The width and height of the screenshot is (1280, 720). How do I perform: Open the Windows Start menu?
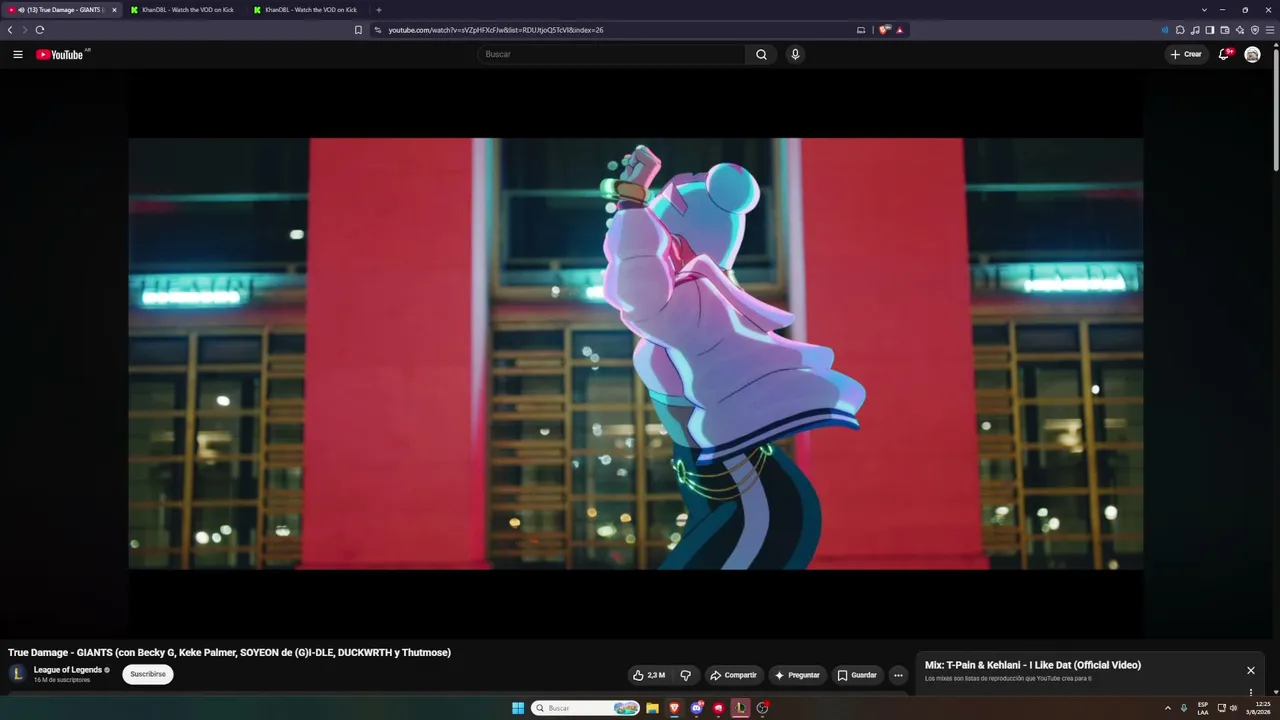[x=518, y=708]
